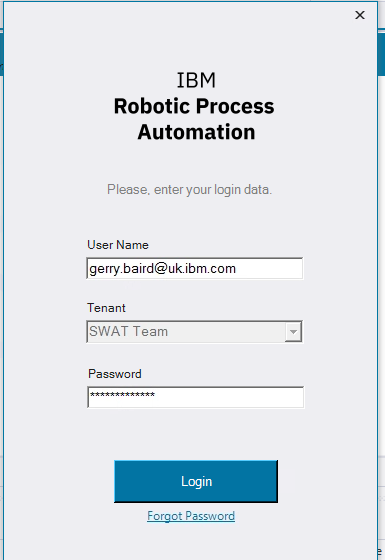
Task: Select the 'SWAT Team' text in Tenant box
Action: coord(129,331)
